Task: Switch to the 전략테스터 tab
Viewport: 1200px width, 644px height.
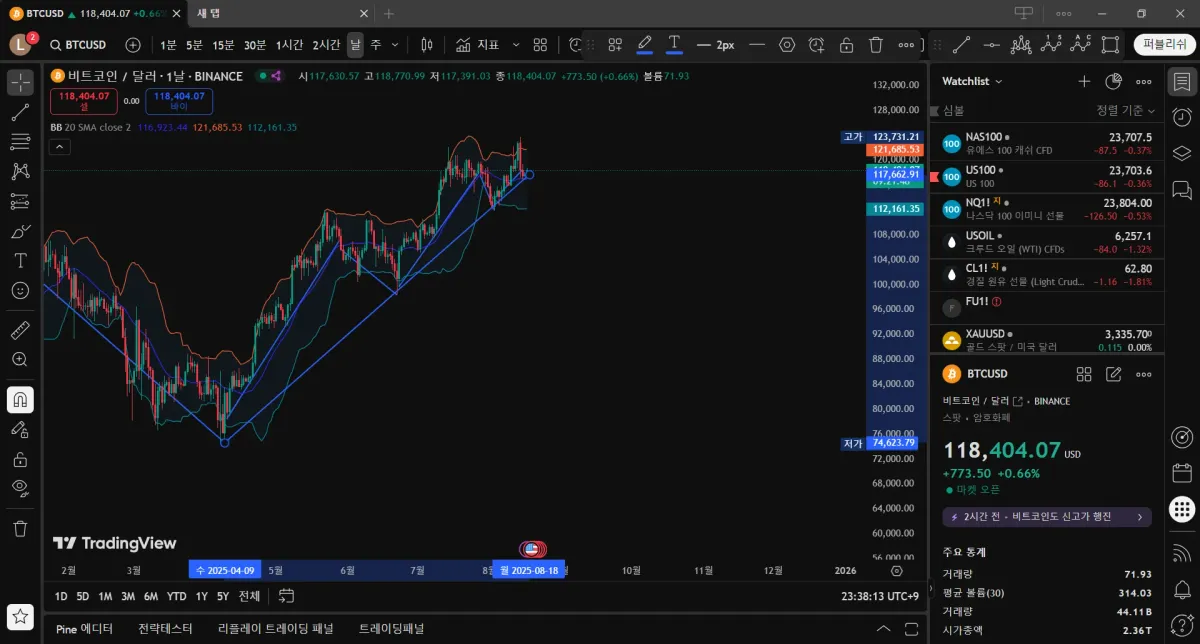Action: click(x=165, y=629)
